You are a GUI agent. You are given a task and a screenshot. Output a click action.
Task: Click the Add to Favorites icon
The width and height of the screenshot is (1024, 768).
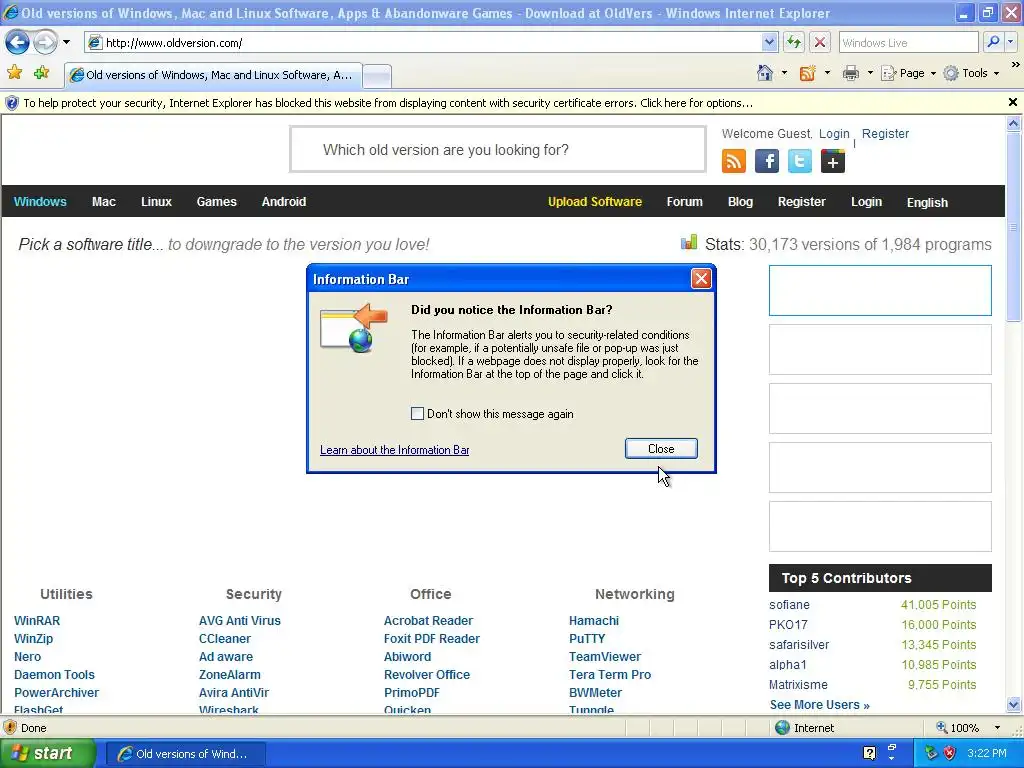pos(41,73)
